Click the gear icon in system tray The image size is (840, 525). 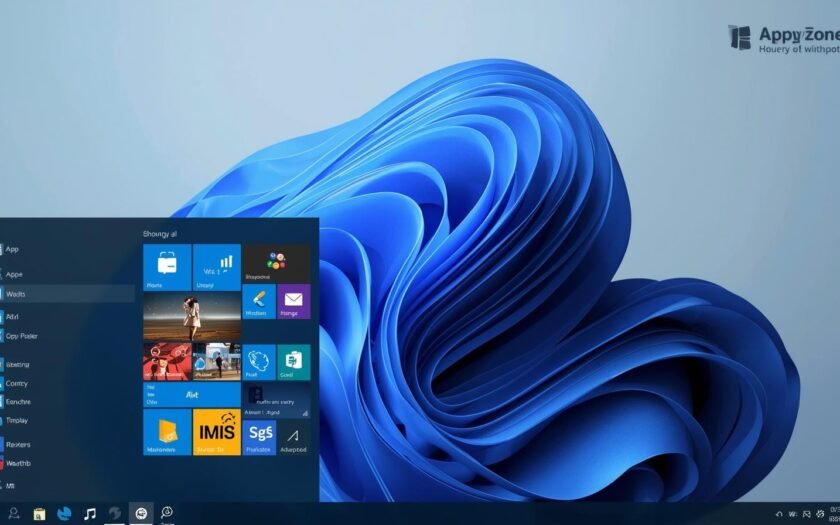pos(819,514)
